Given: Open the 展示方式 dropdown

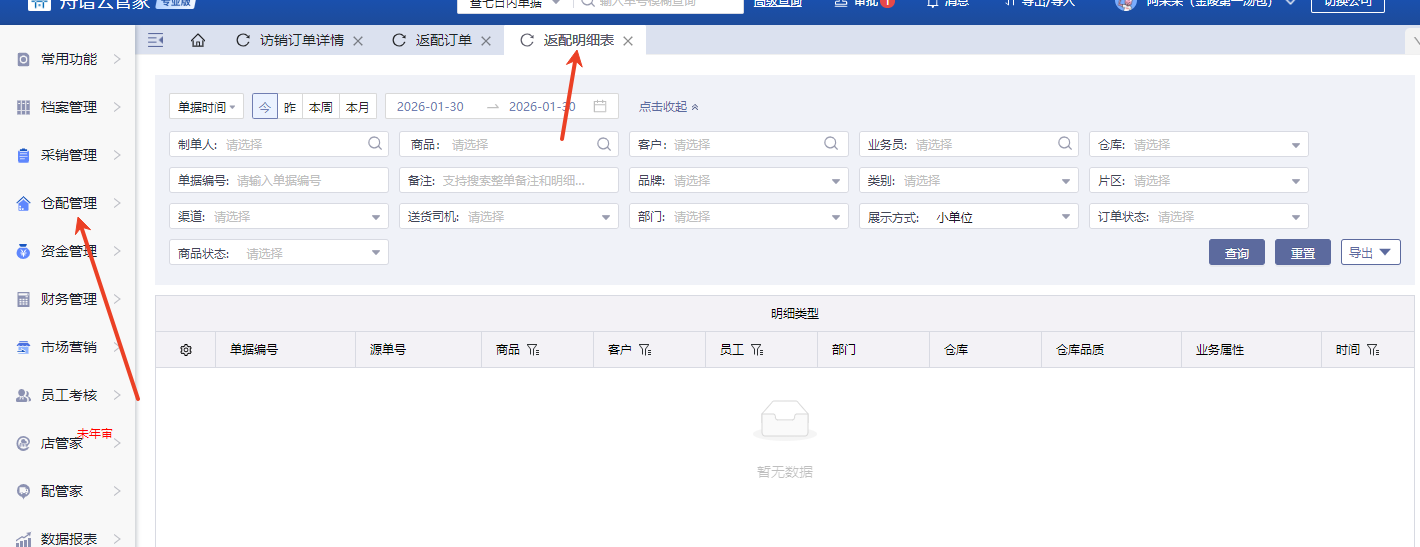Looking at the screenshot, I should [968, 217].
